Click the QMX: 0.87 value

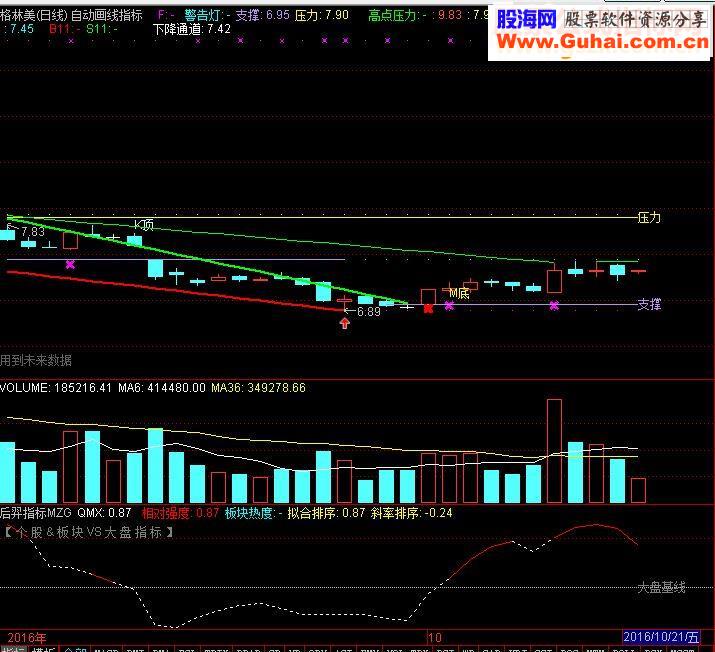coord(104,513)
